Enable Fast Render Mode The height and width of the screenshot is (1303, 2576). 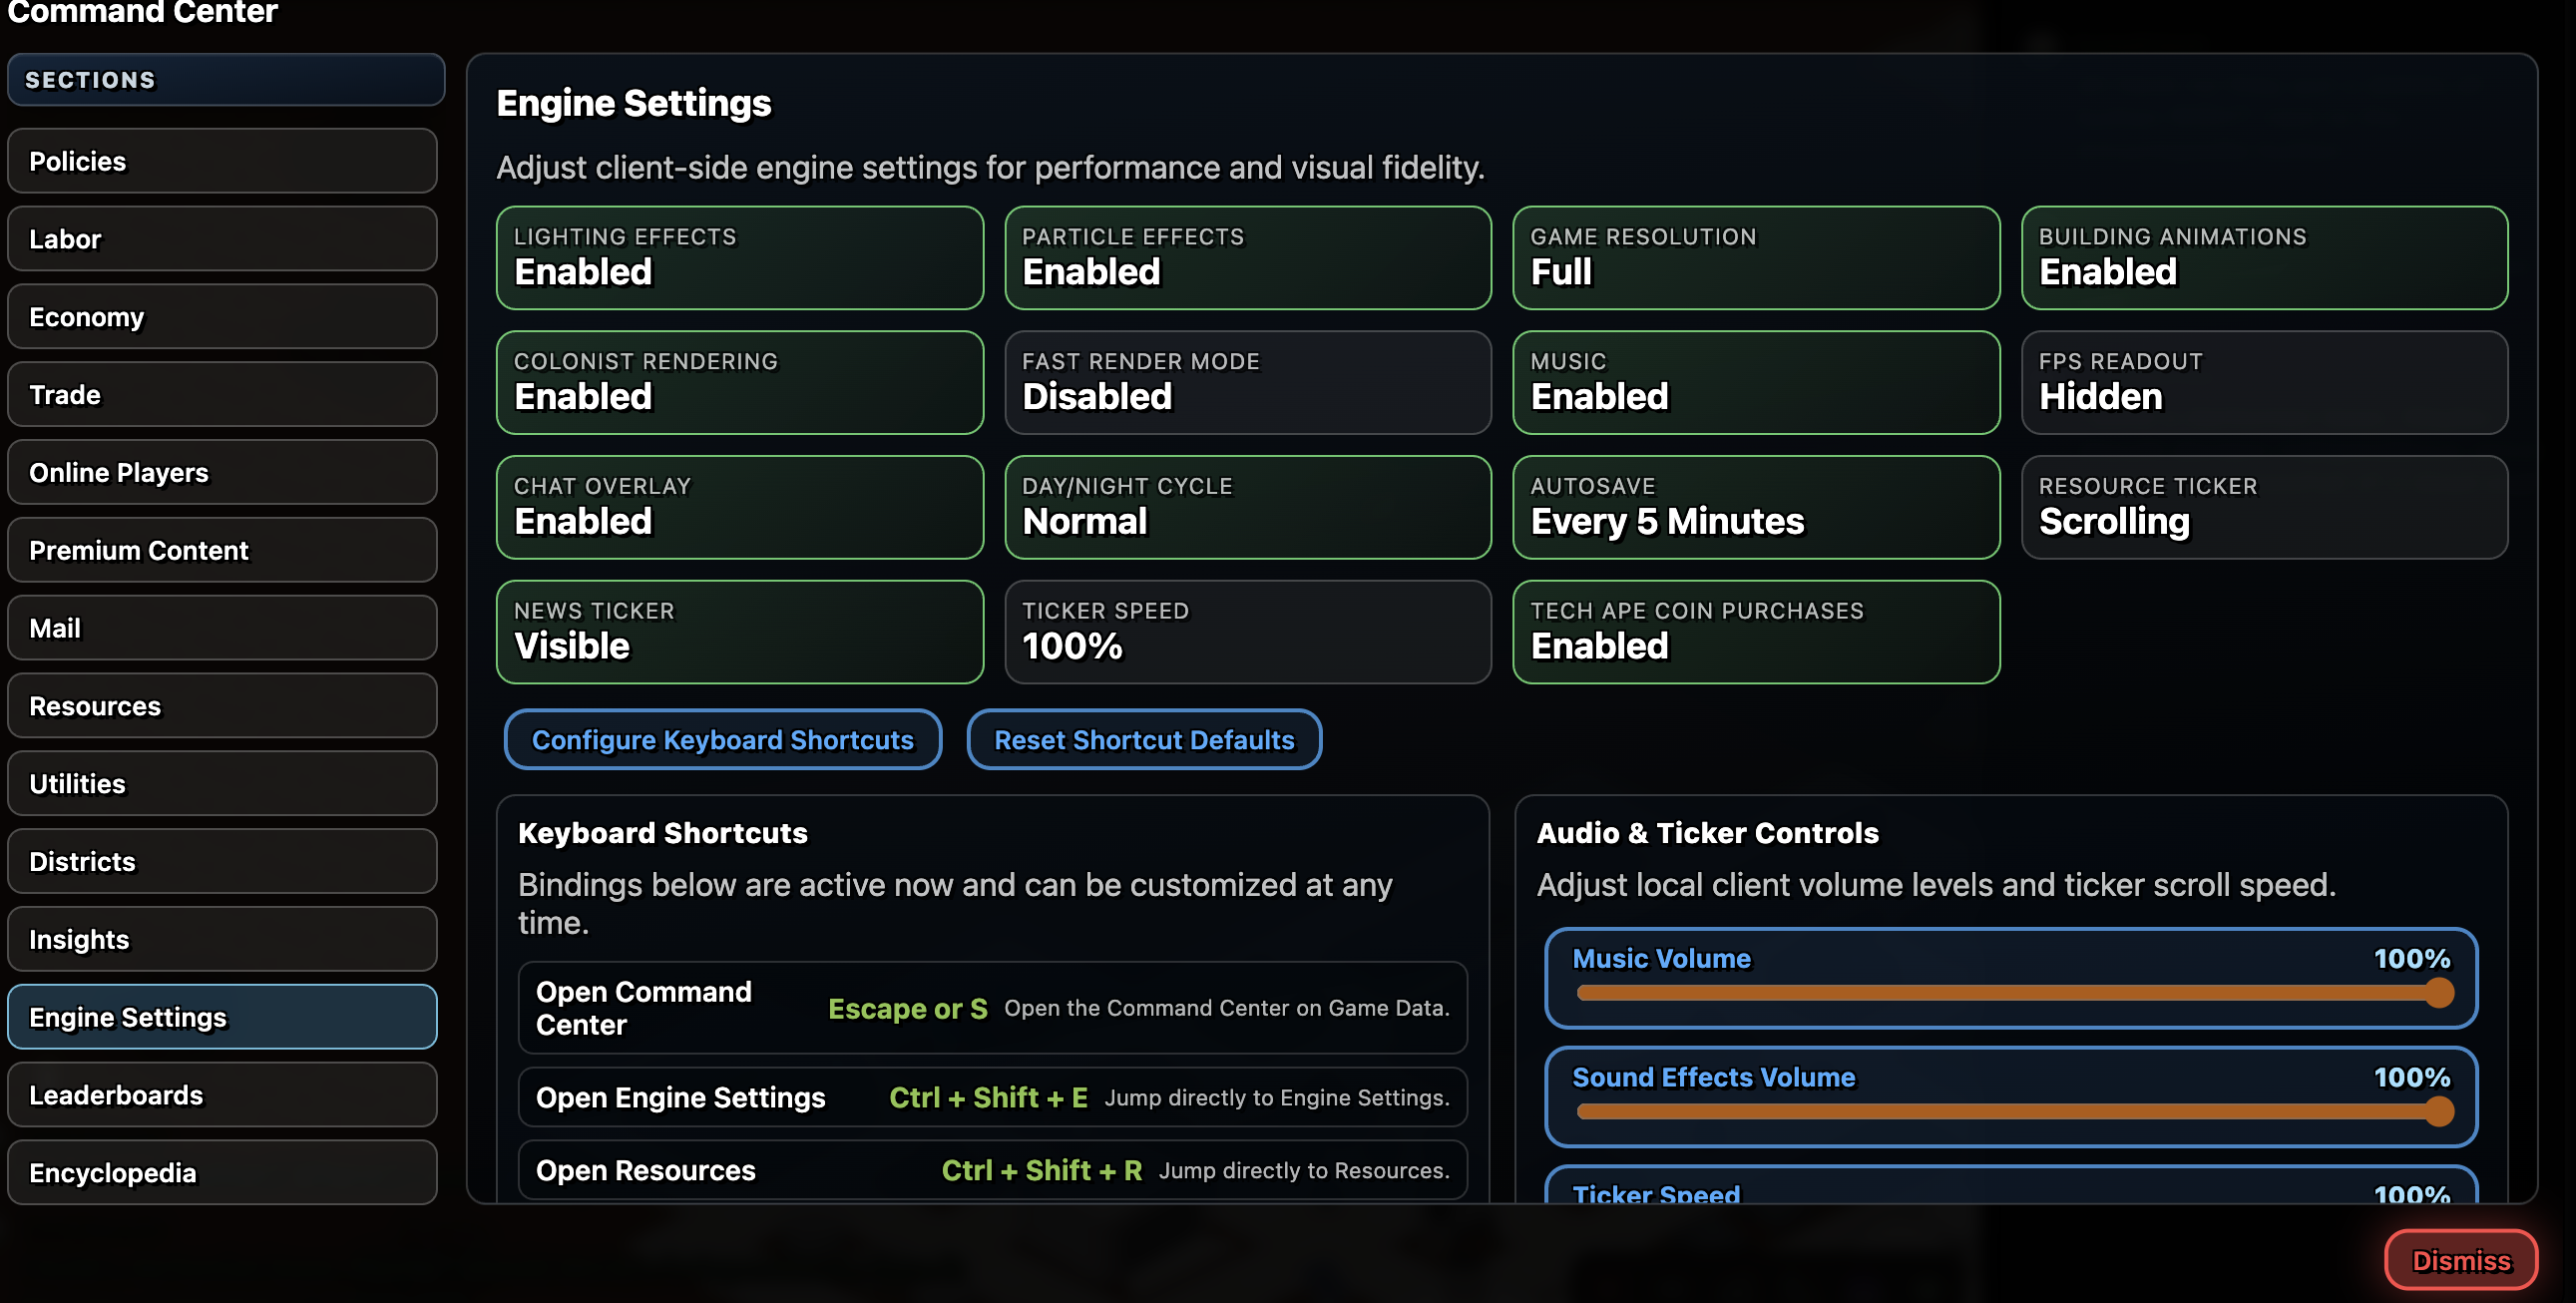coord(1248,383)
